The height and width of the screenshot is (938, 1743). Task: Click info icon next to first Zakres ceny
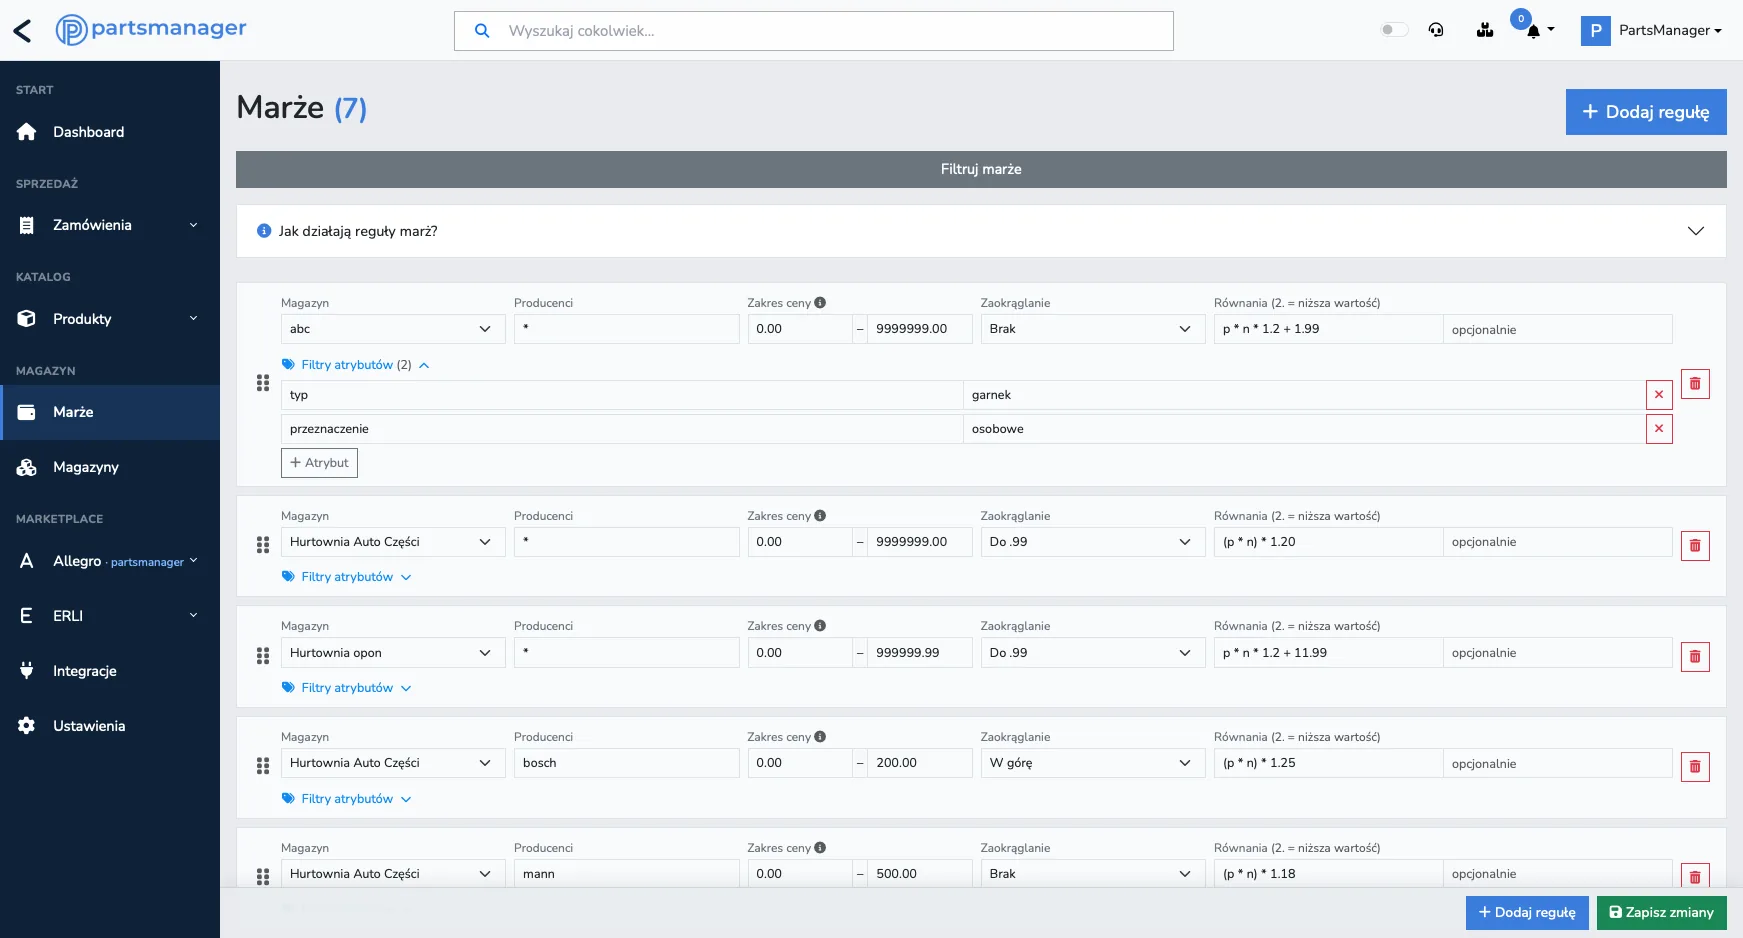(820, 303)
